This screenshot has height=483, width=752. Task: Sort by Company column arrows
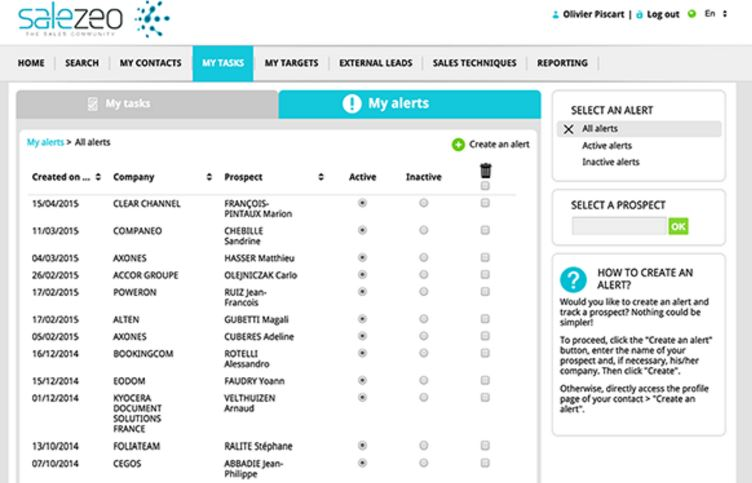coord(209,177)
